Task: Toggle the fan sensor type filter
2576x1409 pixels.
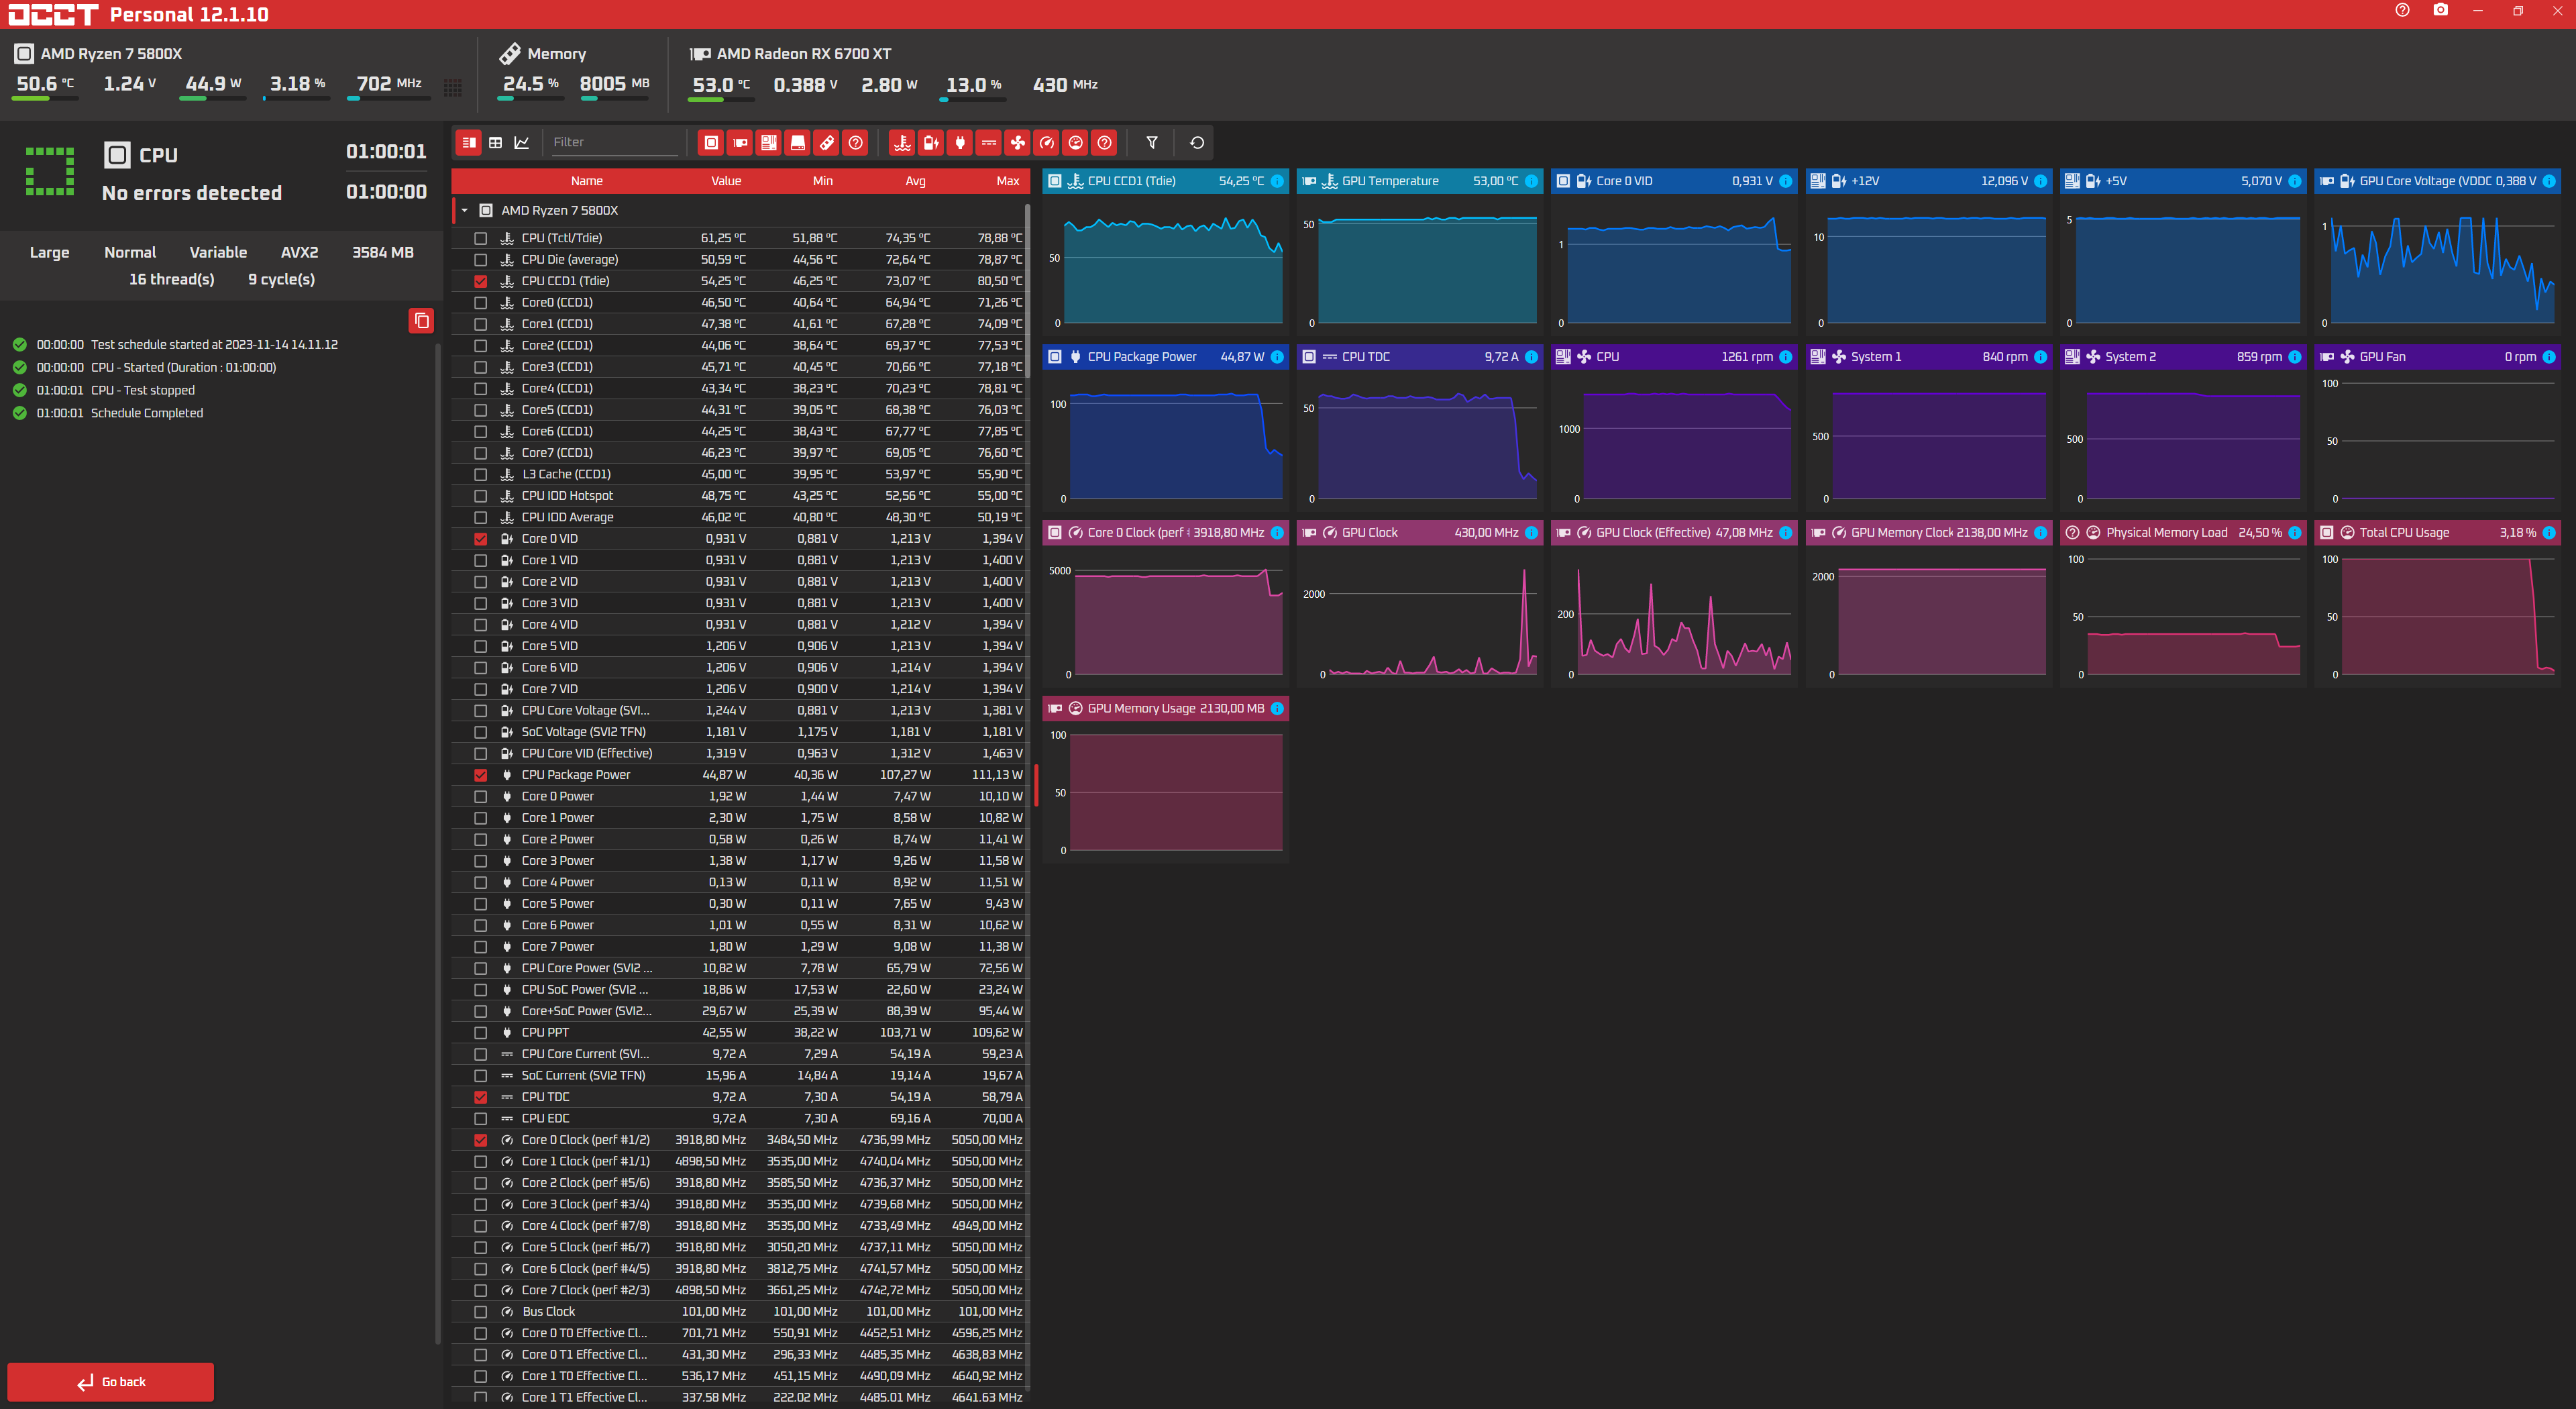Action: click(x=1018, y=143)
